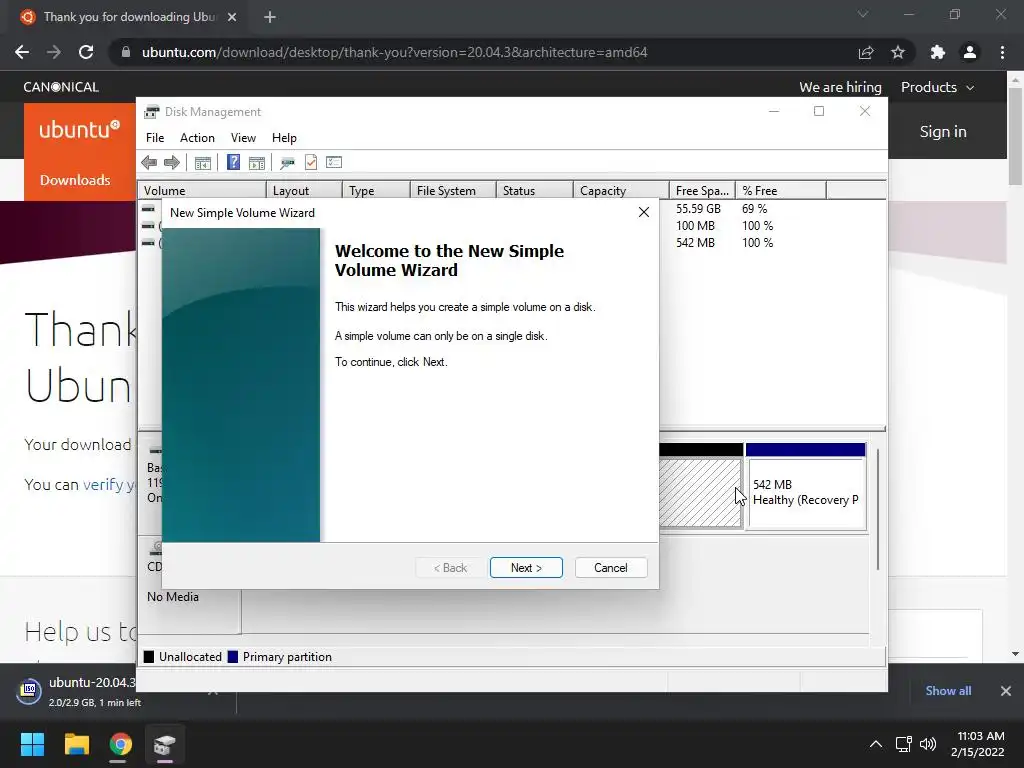The width and height of the screenshot is (1024, 768).
Task: Sort by Layout column header
Action: [x=304, y=191]
